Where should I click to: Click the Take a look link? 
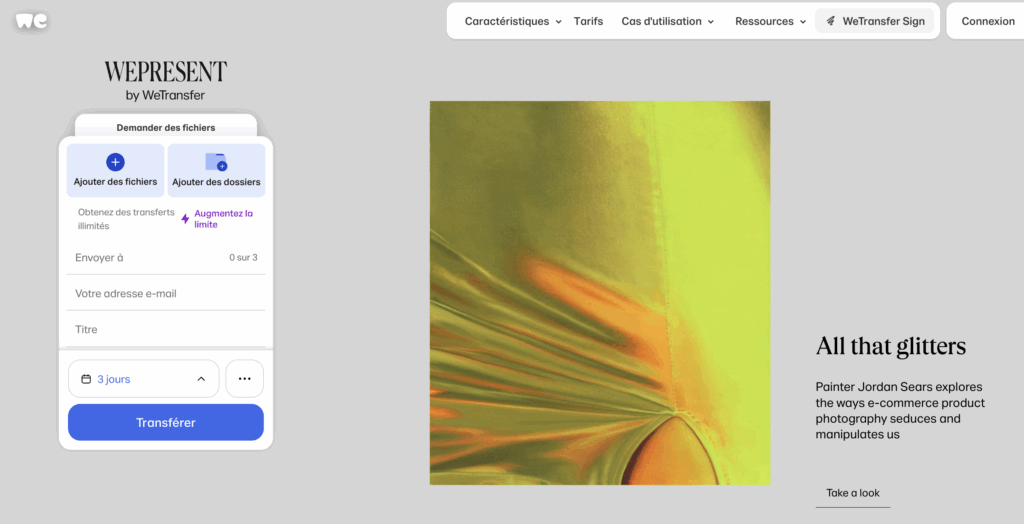coord(853,493)
